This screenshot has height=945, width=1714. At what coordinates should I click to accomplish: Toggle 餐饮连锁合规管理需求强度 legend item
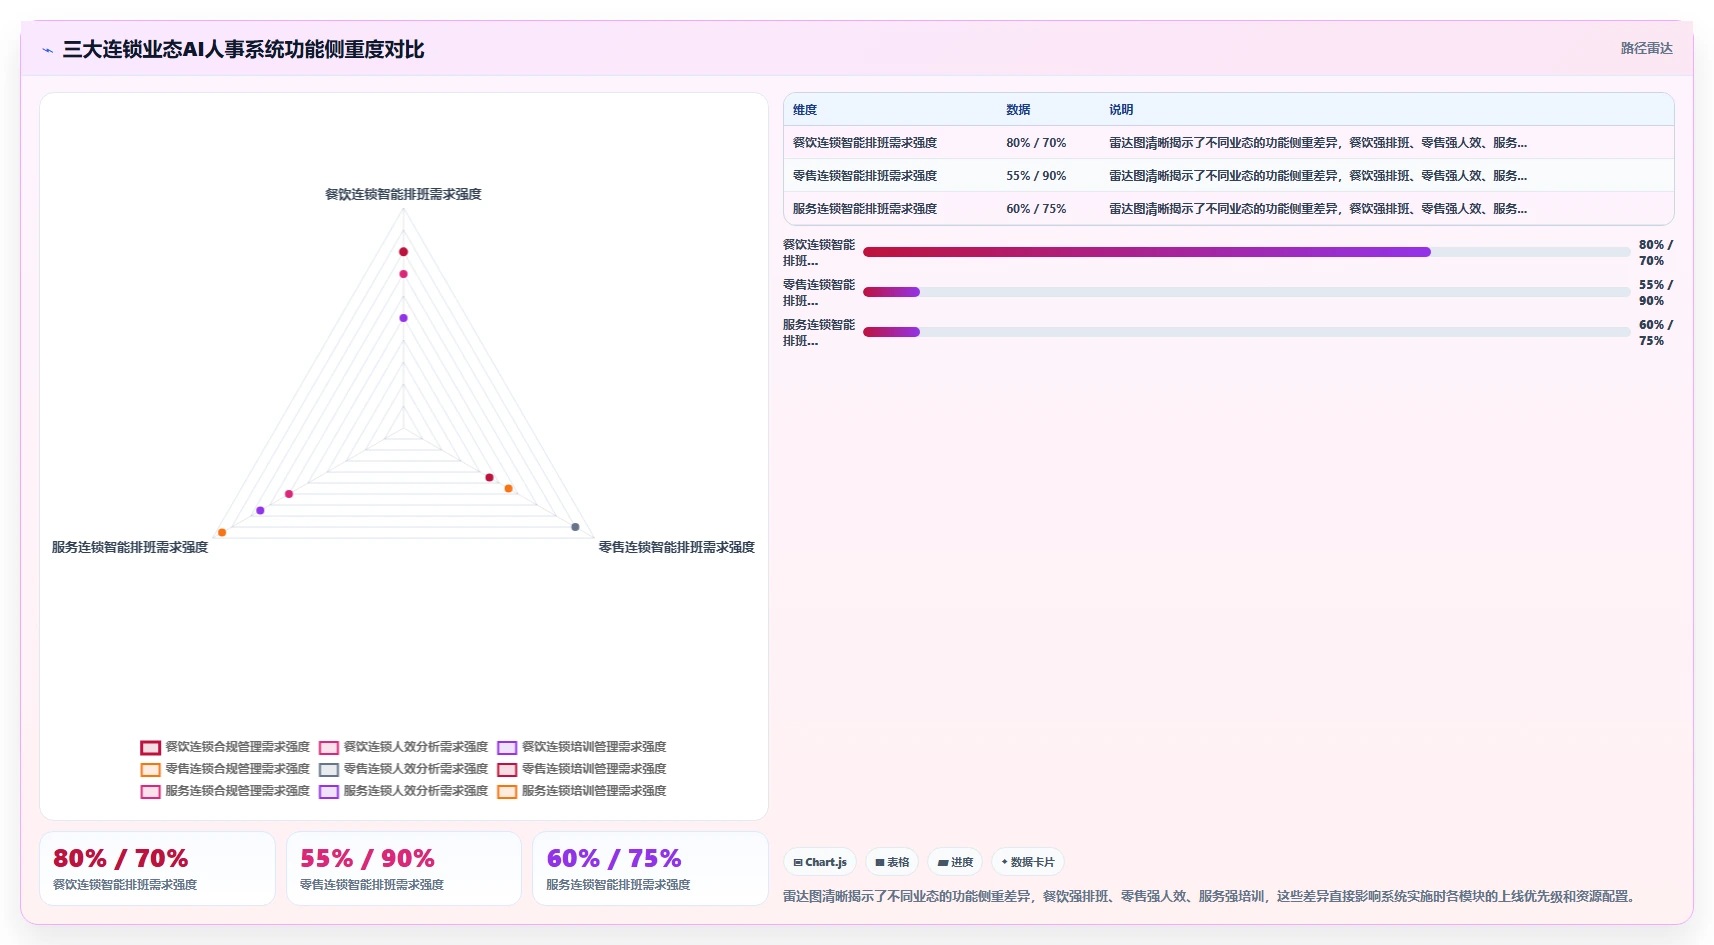(226, 747)
